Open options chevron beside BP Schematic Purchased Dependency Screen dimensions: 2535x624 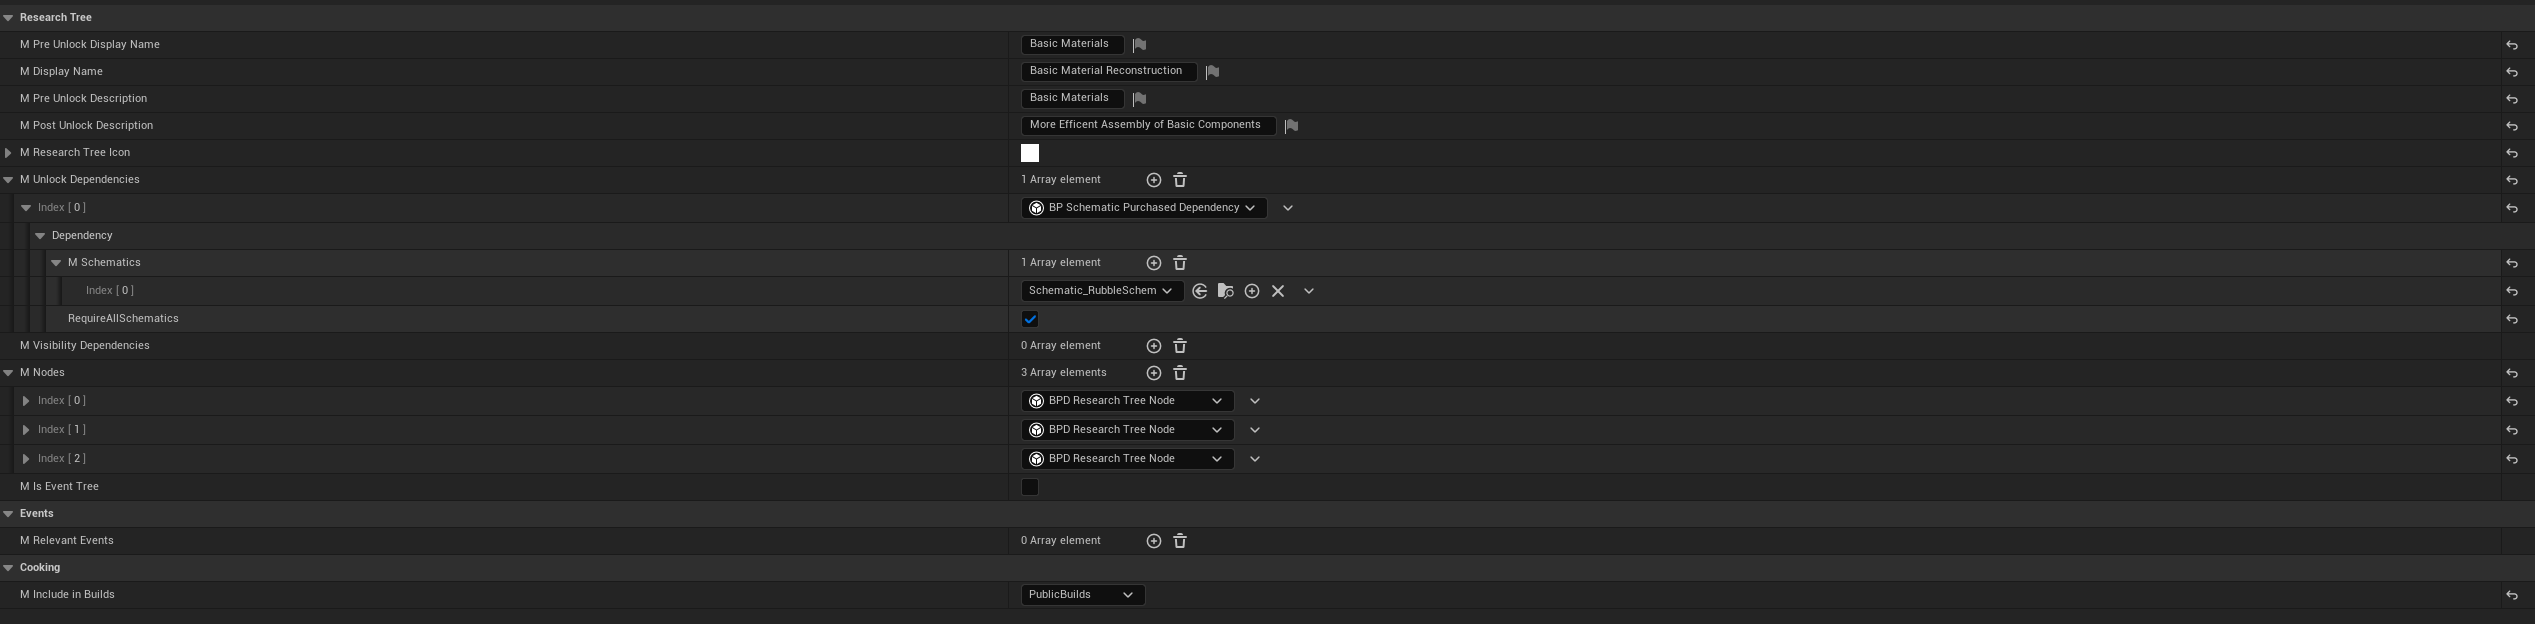pos(1288,208)
